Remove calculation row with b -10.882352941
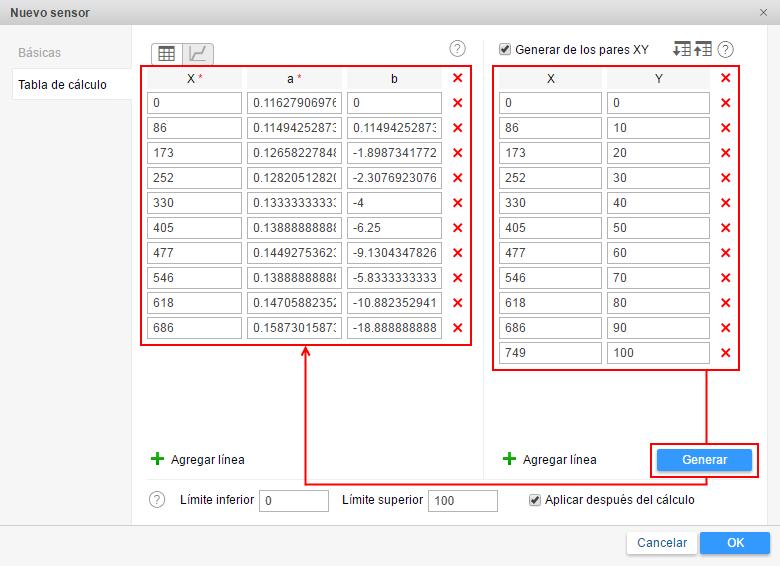Screen dimensions: 780x566 [458, 303]
